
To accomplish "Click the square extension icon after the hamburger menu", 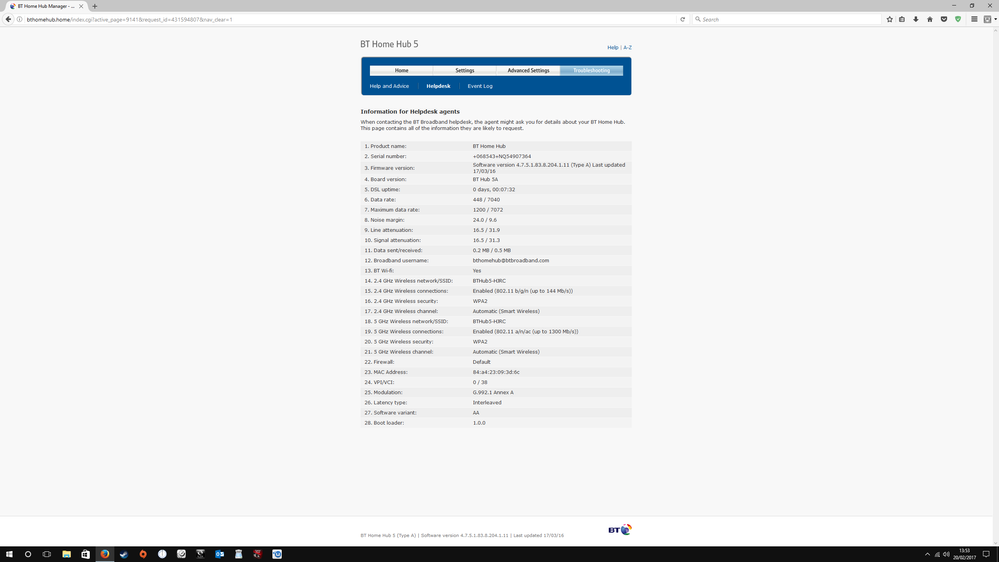I will [988, 19].
